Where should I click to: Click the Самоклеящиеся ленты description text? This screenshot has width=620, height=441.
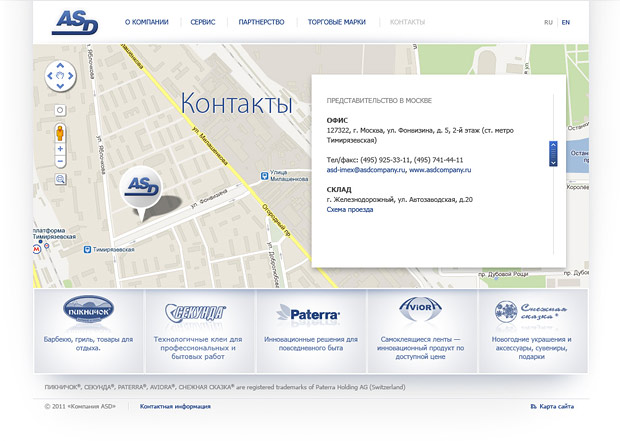click(420, 348)
